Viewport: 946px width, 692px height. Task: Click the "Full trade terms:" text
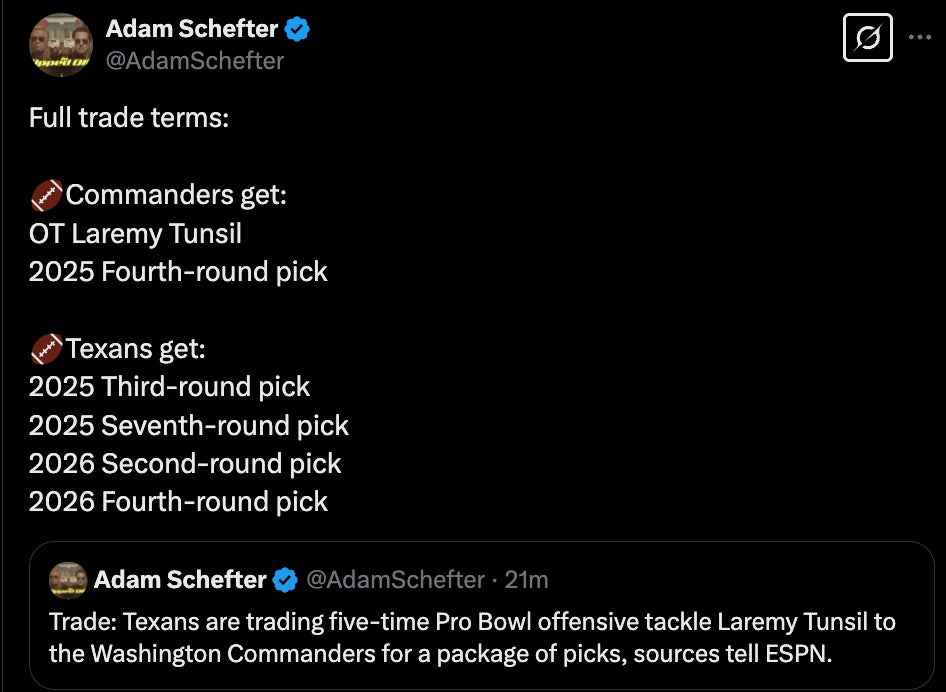pos(129,117)
